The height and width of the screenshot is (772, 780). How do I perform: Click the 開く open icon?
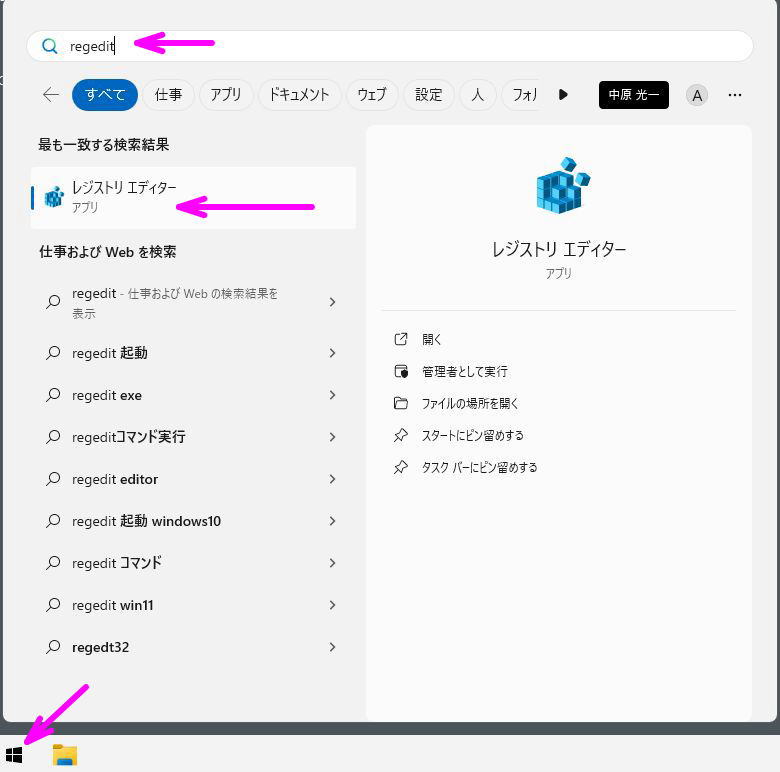401,339
